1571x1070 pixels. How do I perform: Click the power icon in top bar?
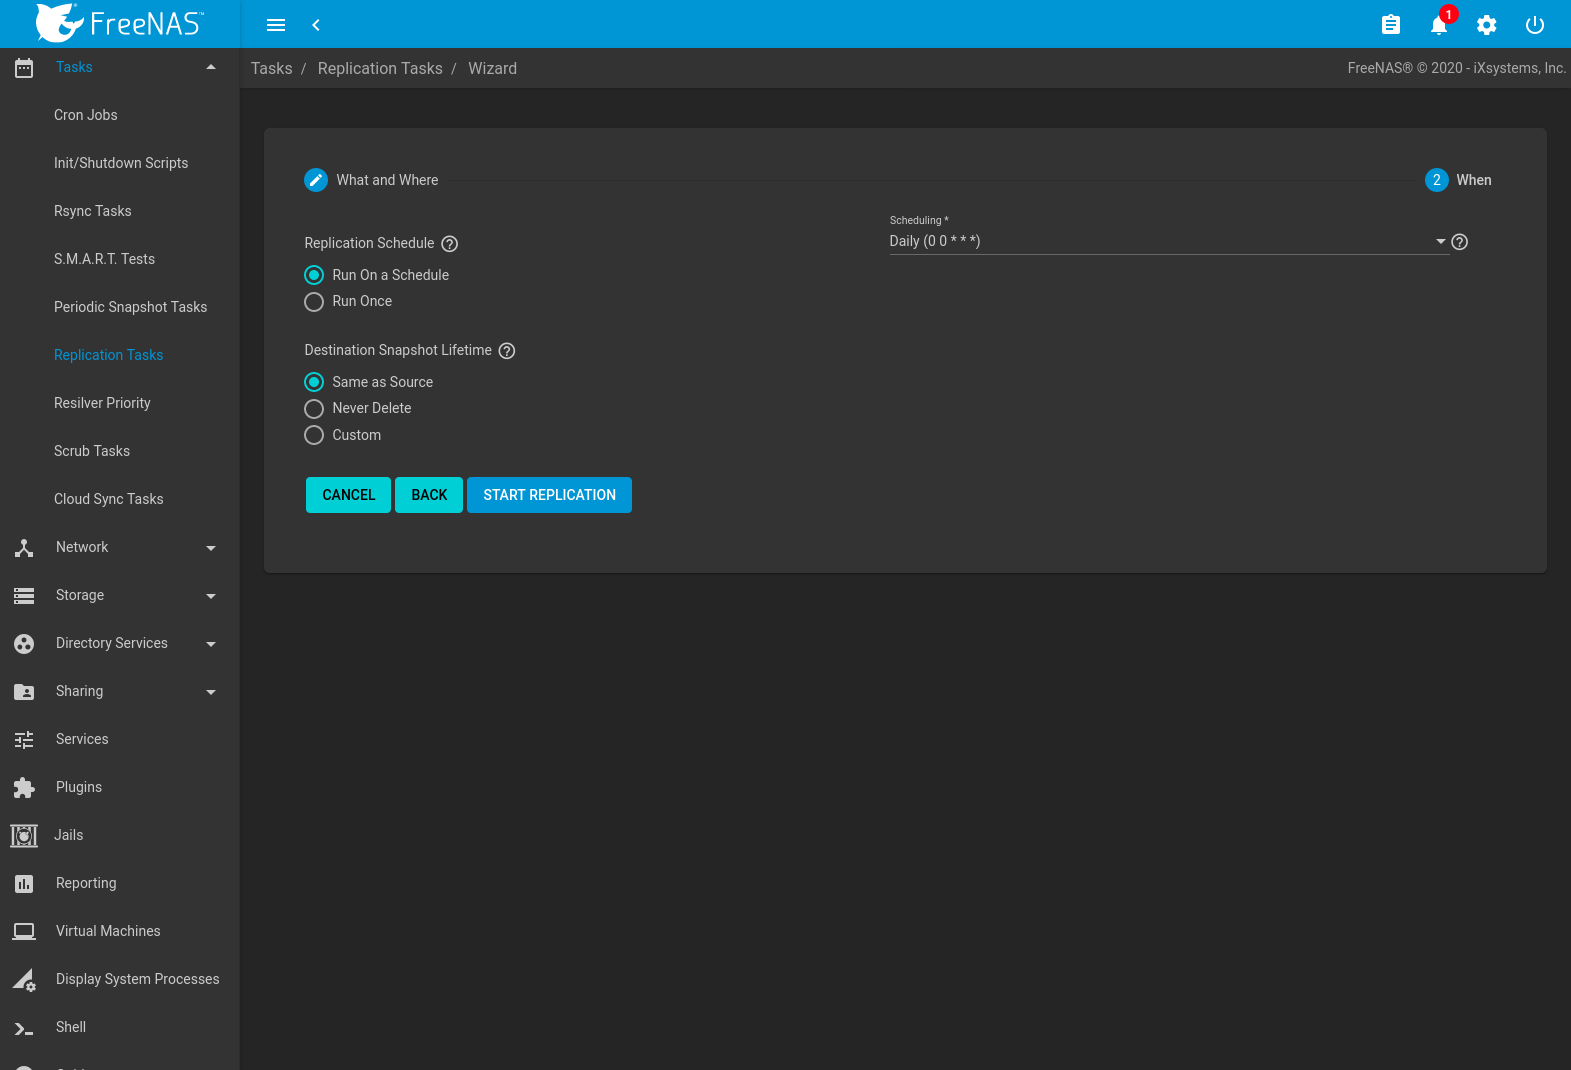[x=1534, y=25]
